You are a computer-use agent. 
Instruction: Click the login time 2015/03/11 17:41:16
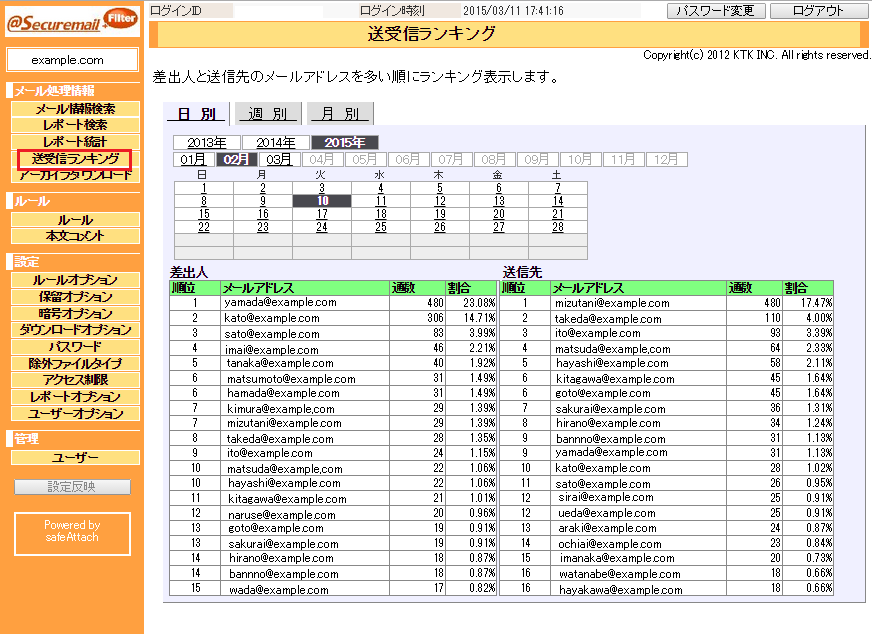pos(513,11)
